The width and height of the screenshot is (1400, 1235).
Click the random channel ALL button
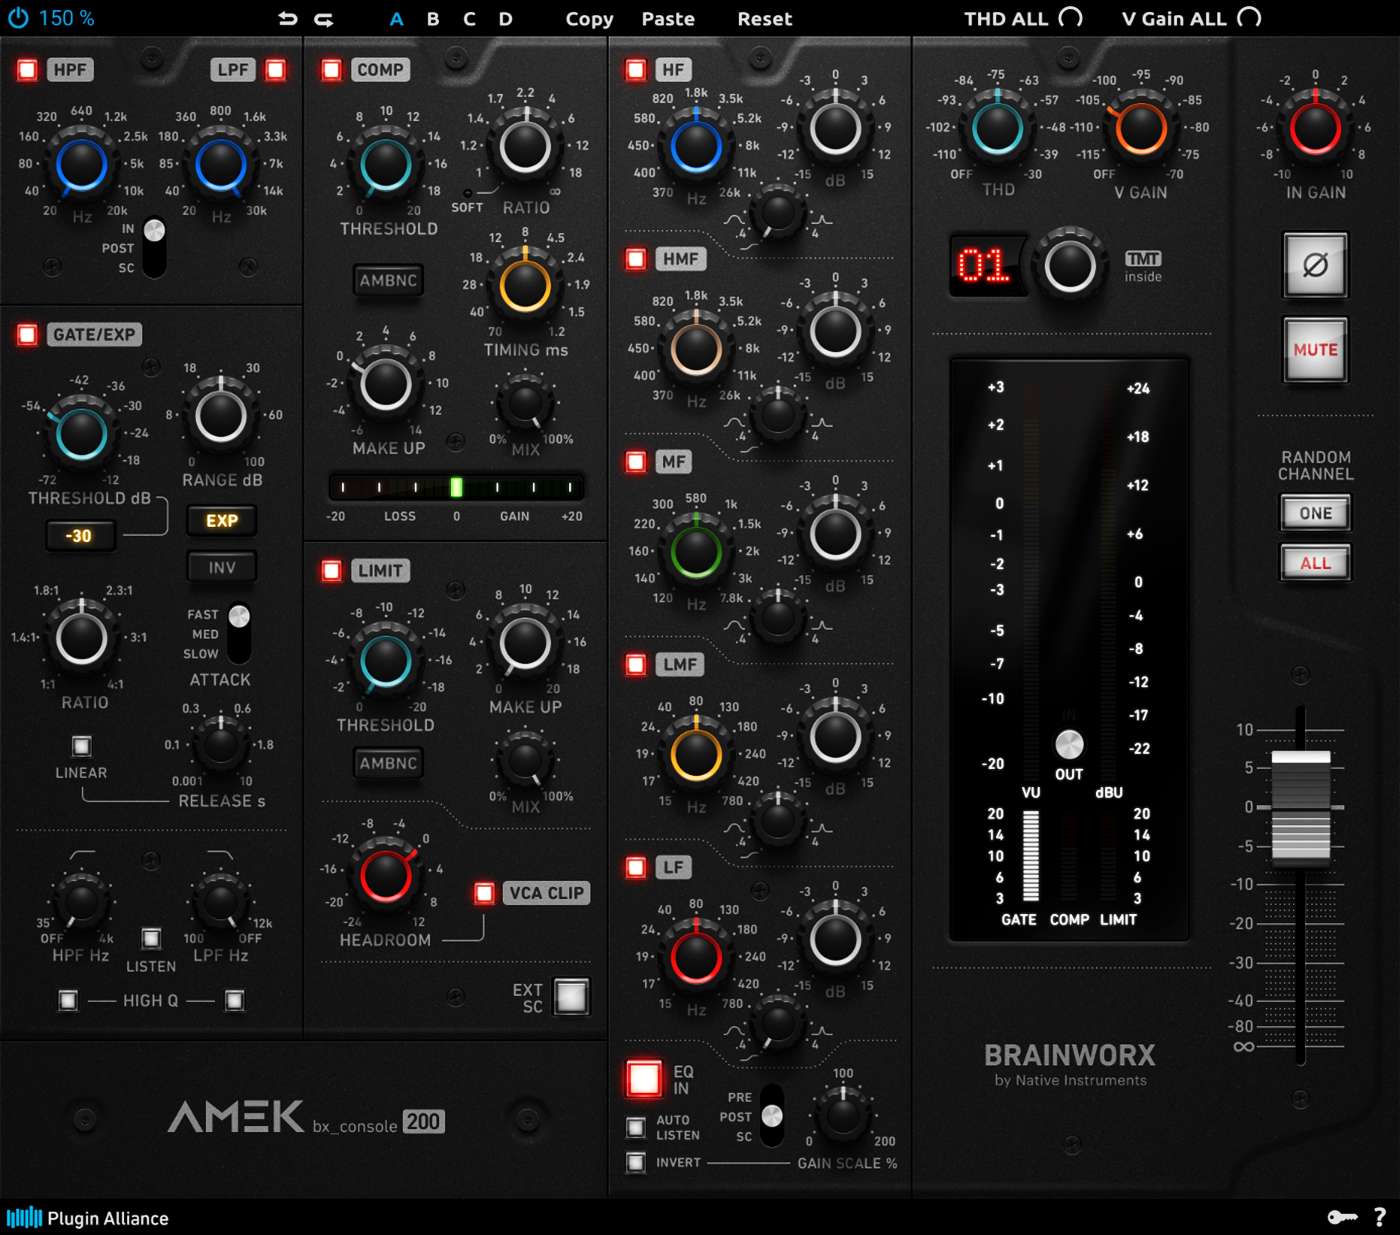tap(1315, 563)
